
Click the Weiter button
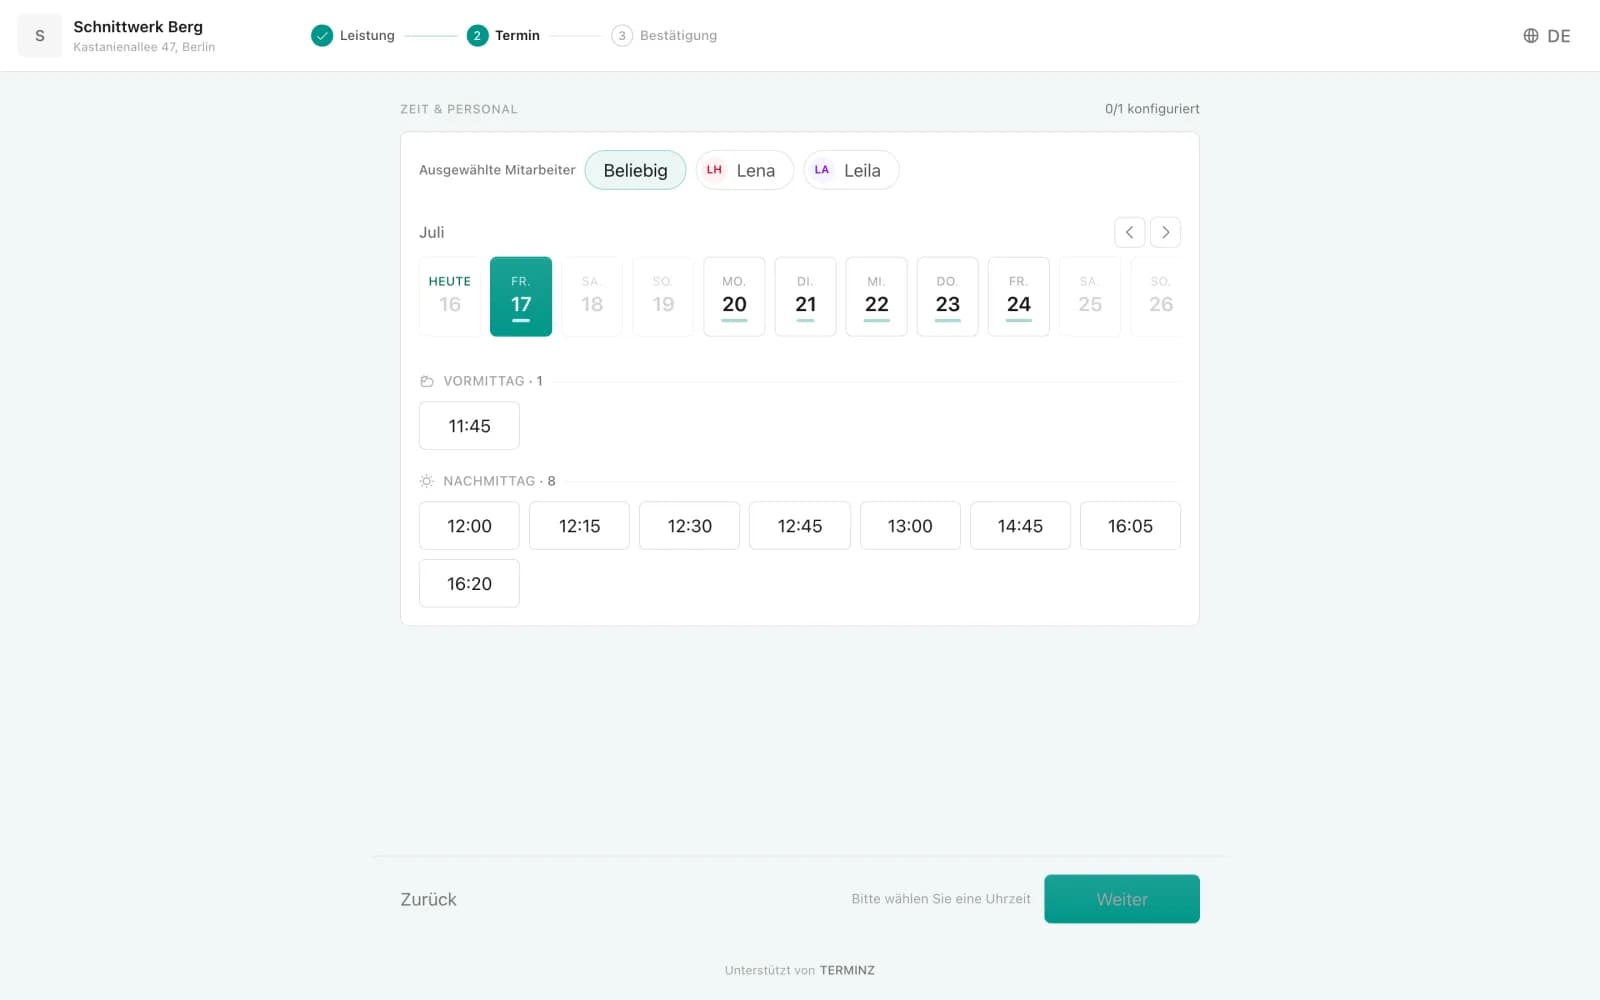pos(1122,899)
